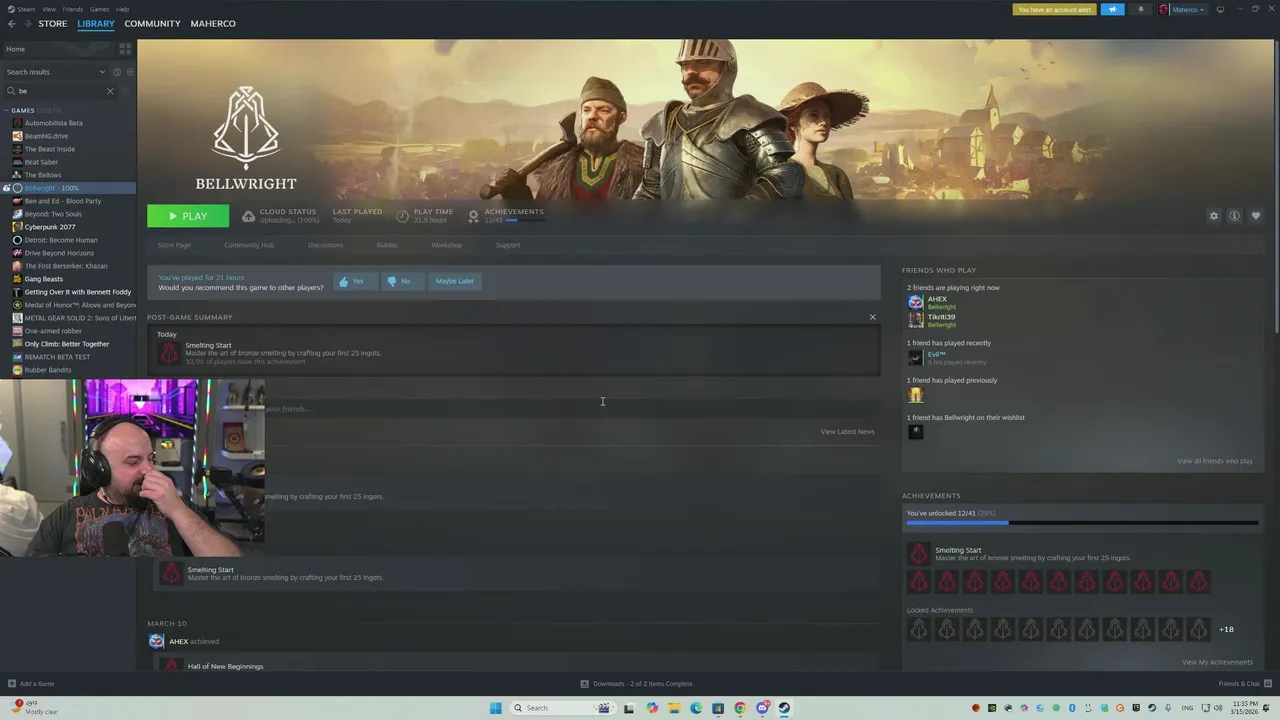Launch Bellwright with the PLAY button
The width and height of the screenshot is (1280, 720).
[188, 216]
